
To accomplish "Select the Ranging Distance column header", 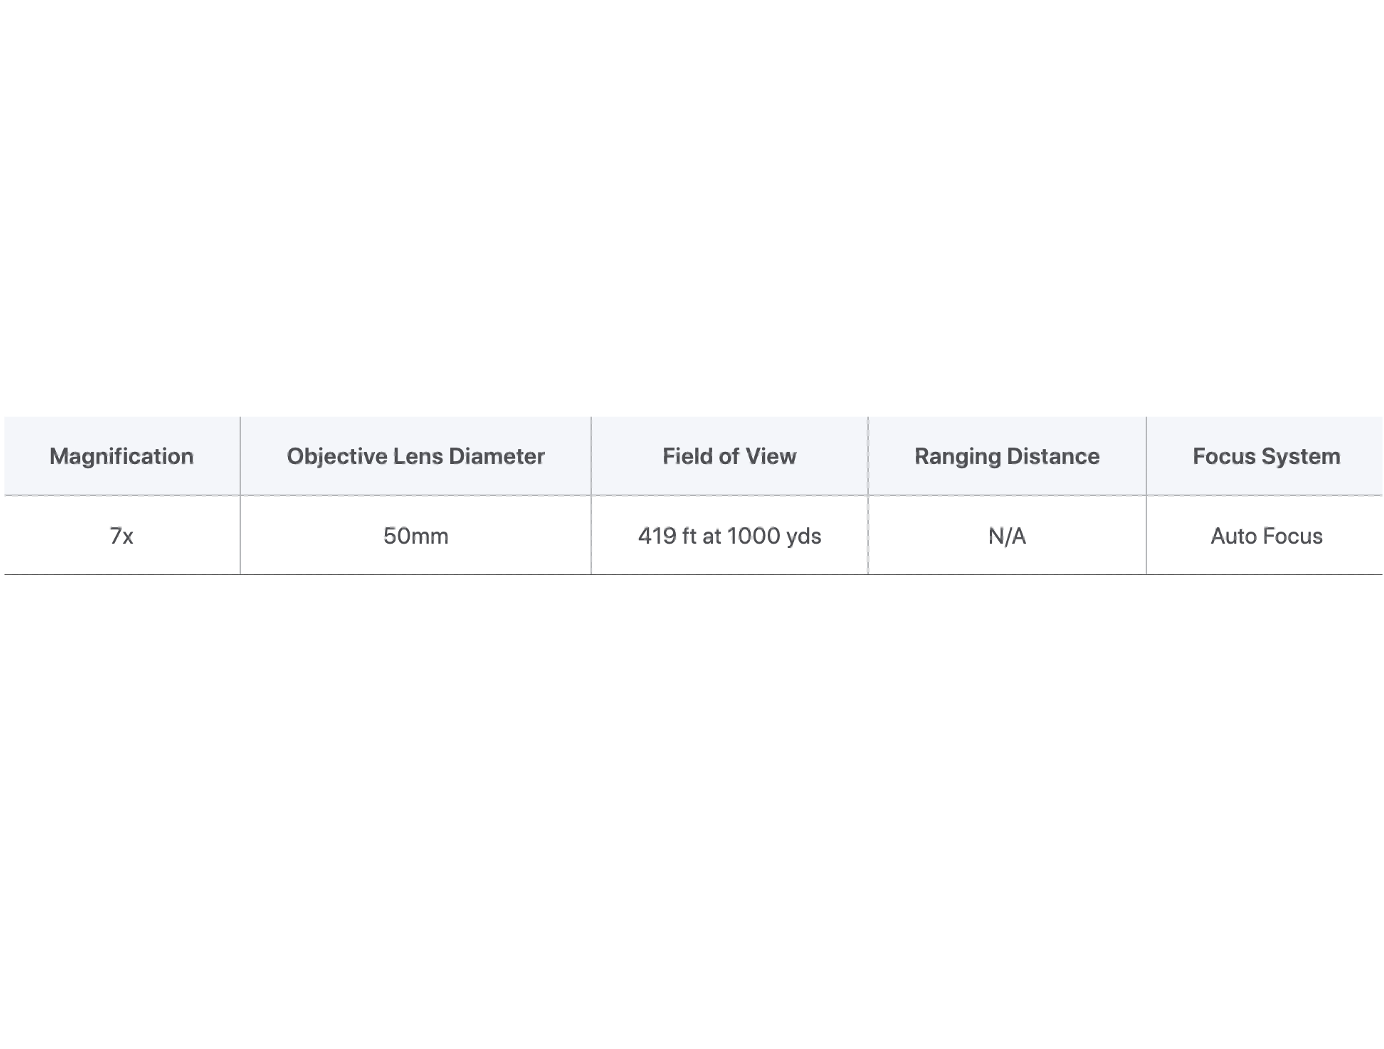I will pos(1006,456).
